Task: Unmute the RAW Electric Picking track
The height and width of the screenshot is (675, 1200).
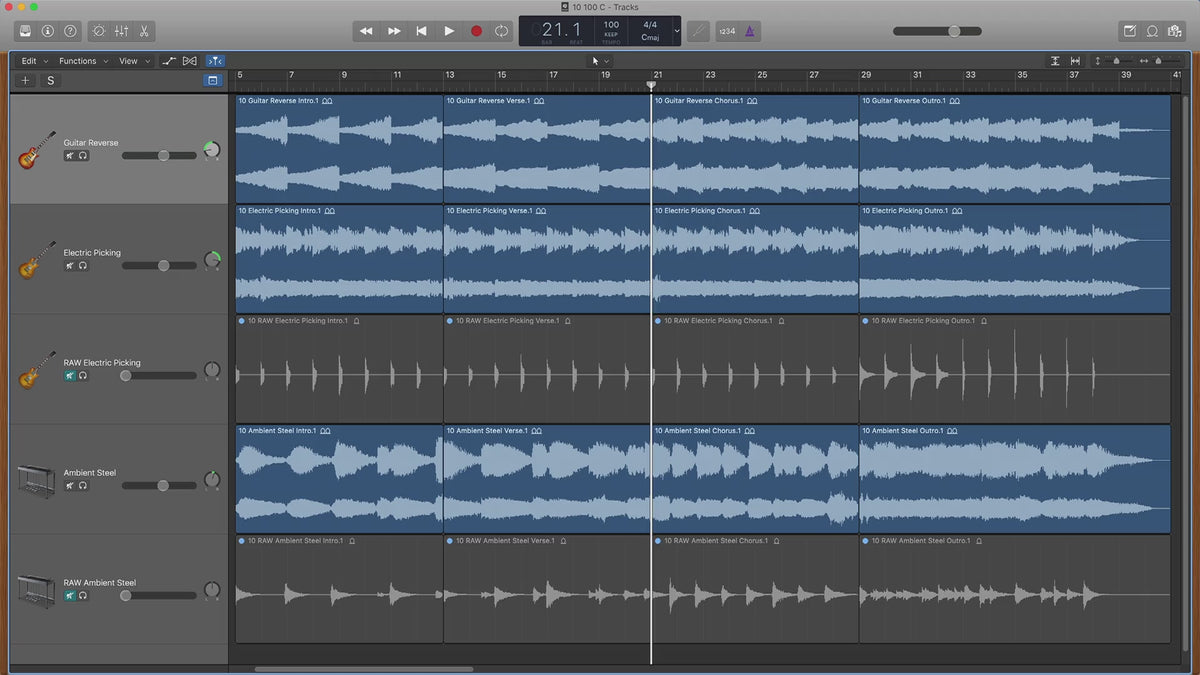Action: click(x=70, y=376)
